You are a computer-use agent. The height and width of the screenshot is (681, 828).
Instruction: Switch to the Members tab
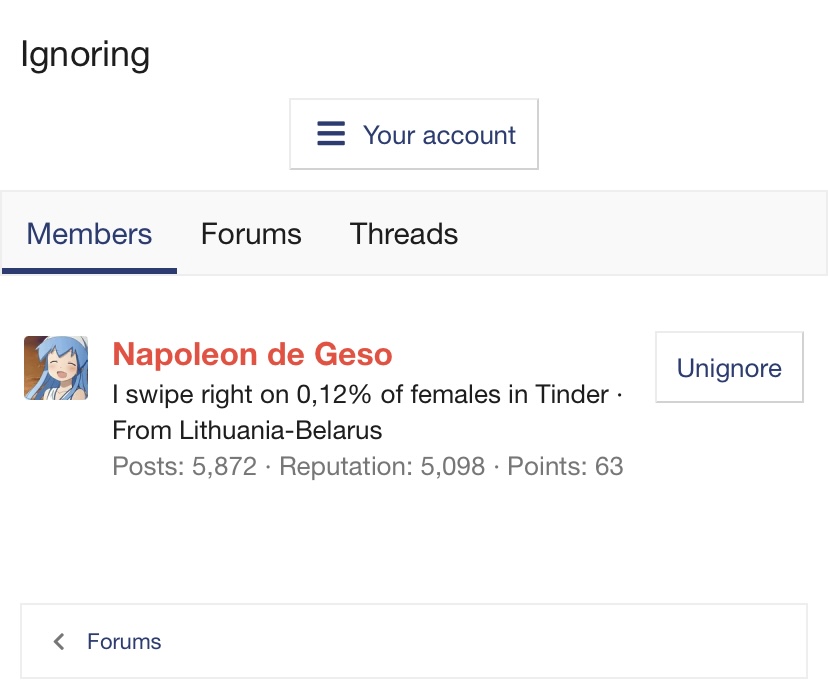pos(89,234)
